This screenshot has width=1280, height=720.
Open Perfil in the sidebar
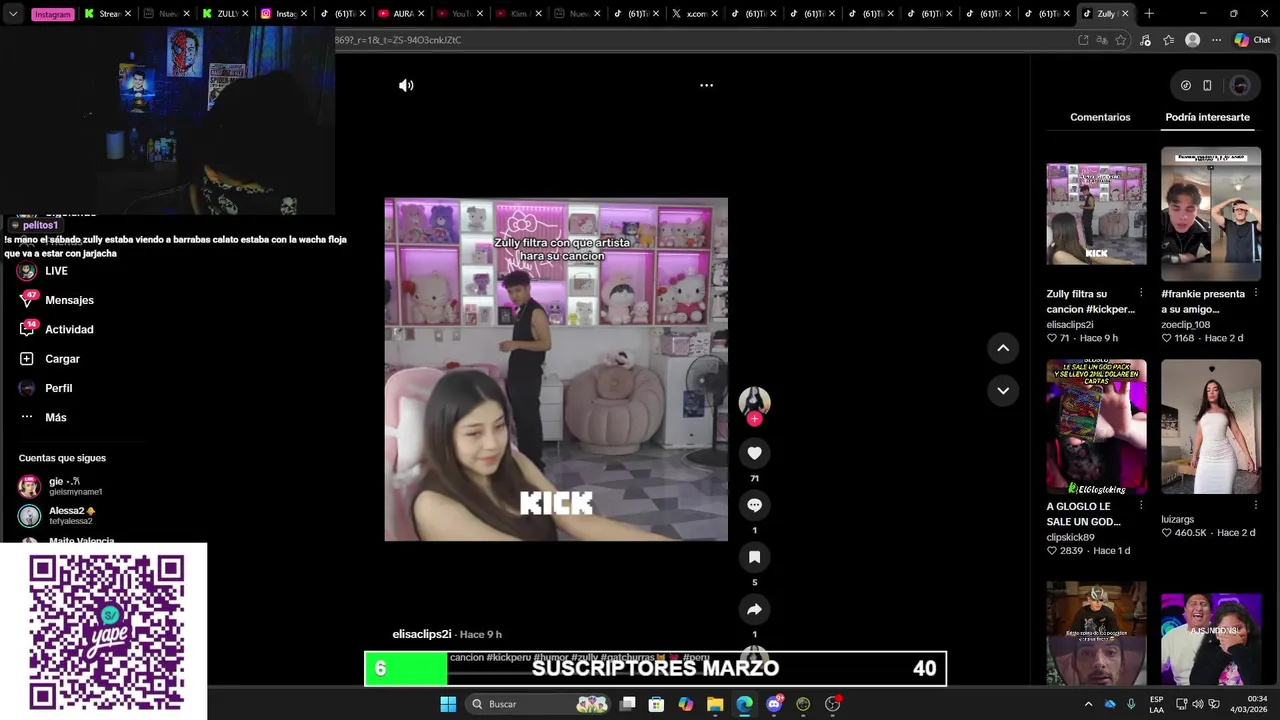pos(46,388)
